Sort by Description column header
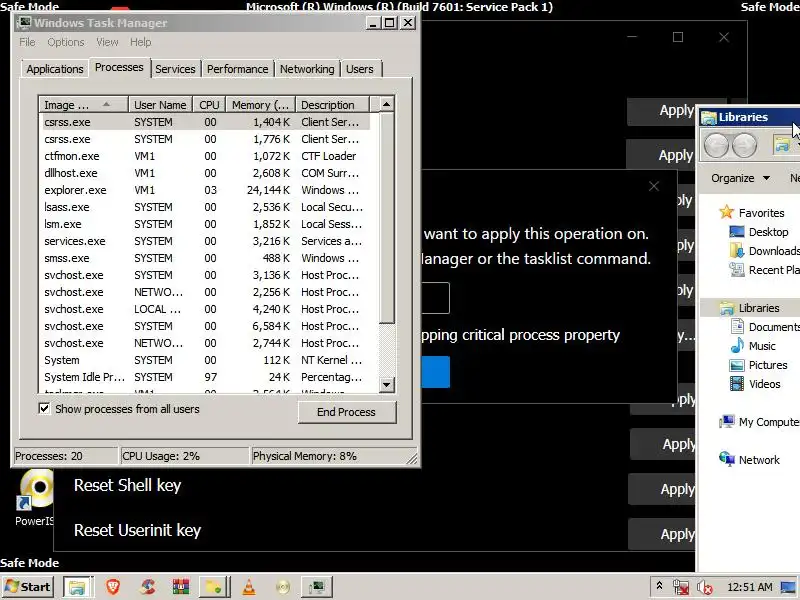This screenshot has width=800, height=600. click(x=332, y=105)
